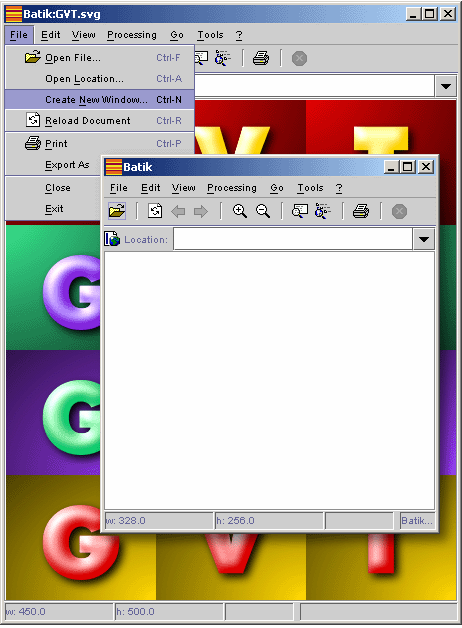Expand Location dropdown in Batik window
Viewport: 462px width, 628px height.
[x=424, y=240]
